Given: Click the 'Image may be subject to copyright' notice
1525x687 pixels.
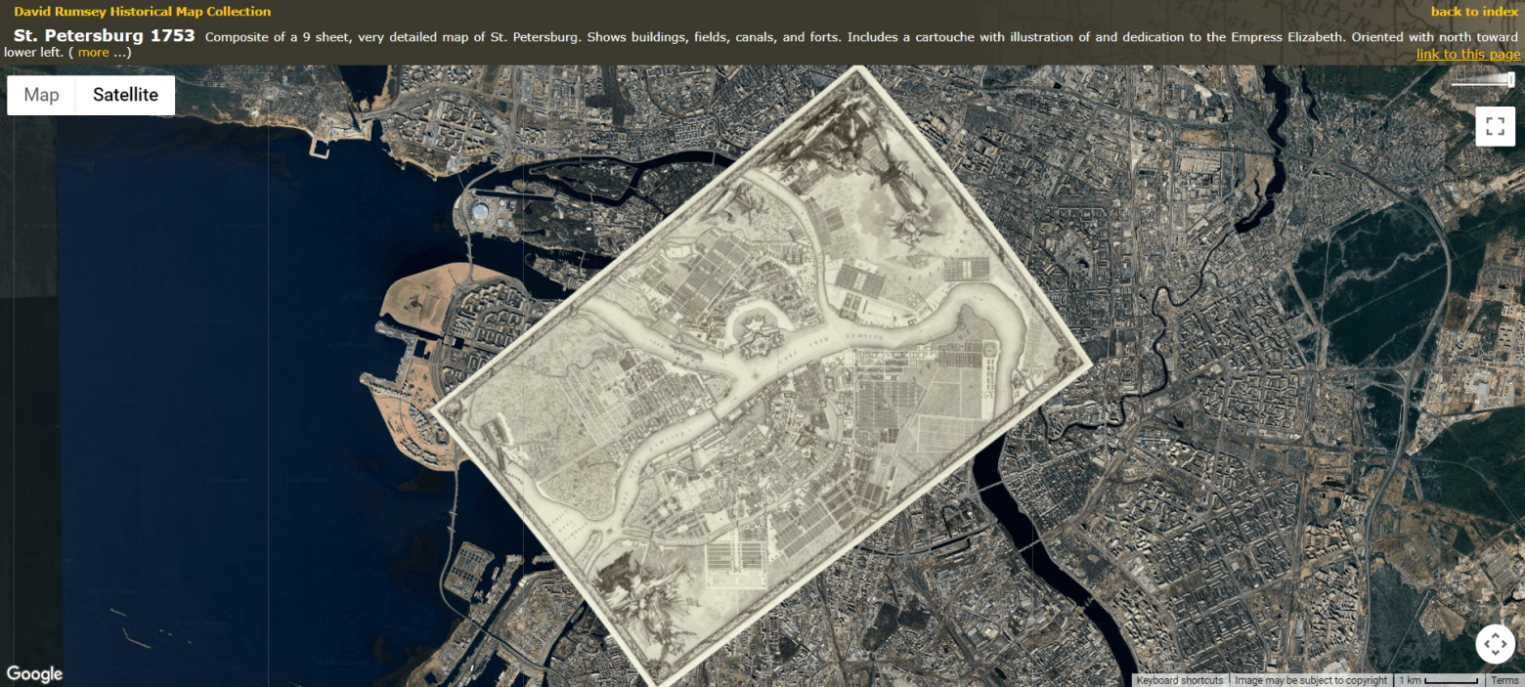Looking at the screenshot, I should tap(1310, 680).
